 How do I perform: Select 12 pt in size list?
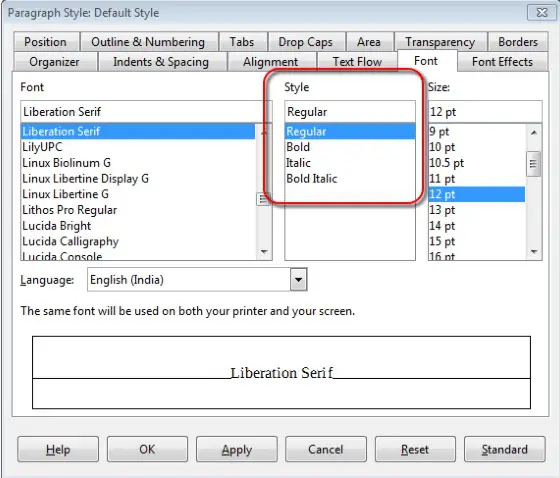[x=477, y=194]
